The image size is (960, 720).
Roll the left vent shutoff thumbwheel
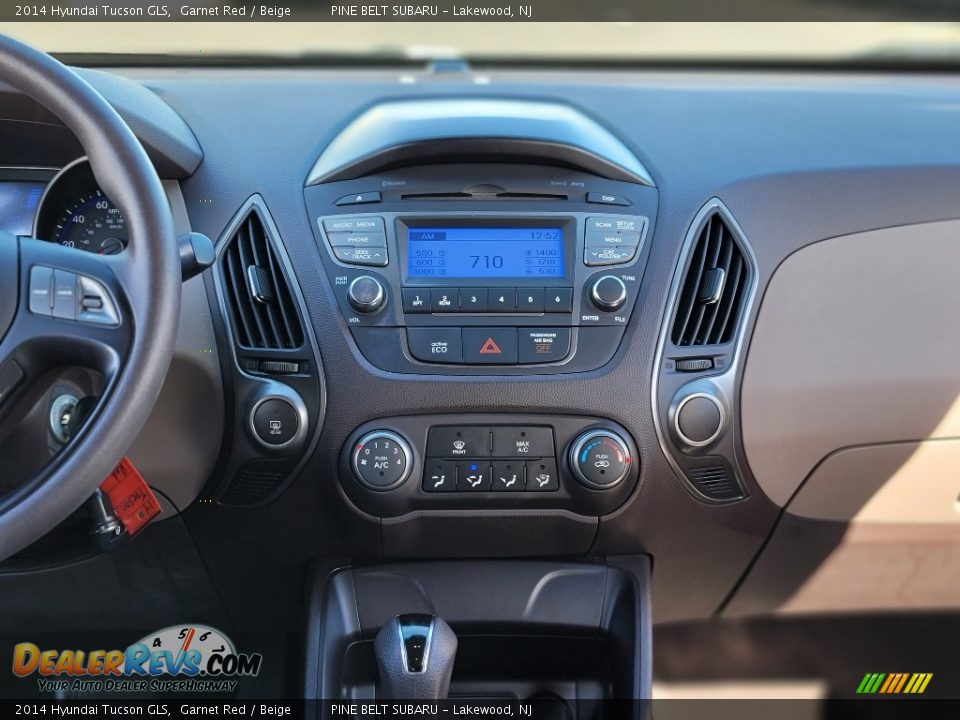(279, 367)
